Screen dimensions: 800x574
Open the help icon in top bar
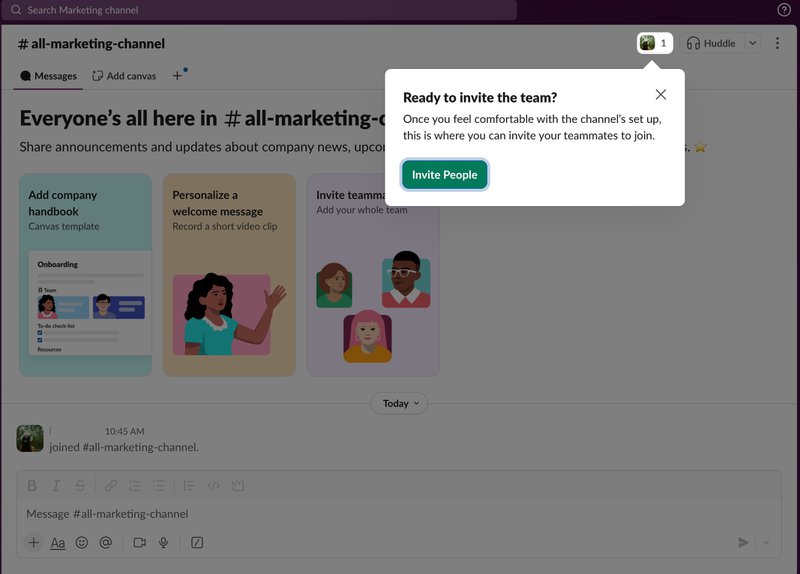pyautogui.click(x=784, y=10)
